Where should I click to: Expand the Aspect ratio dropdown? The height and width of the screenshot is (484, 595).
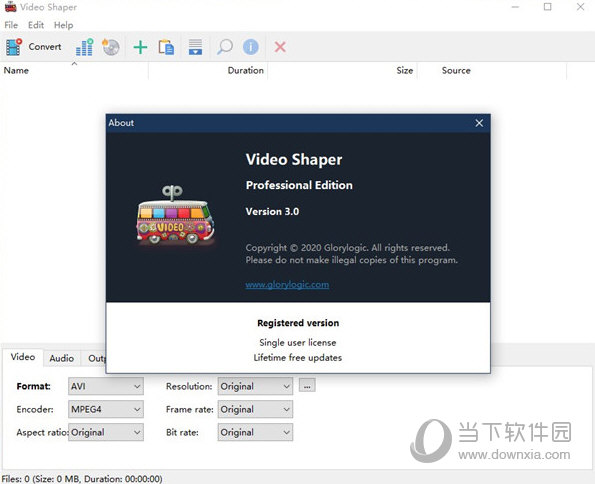coord(106,432)
